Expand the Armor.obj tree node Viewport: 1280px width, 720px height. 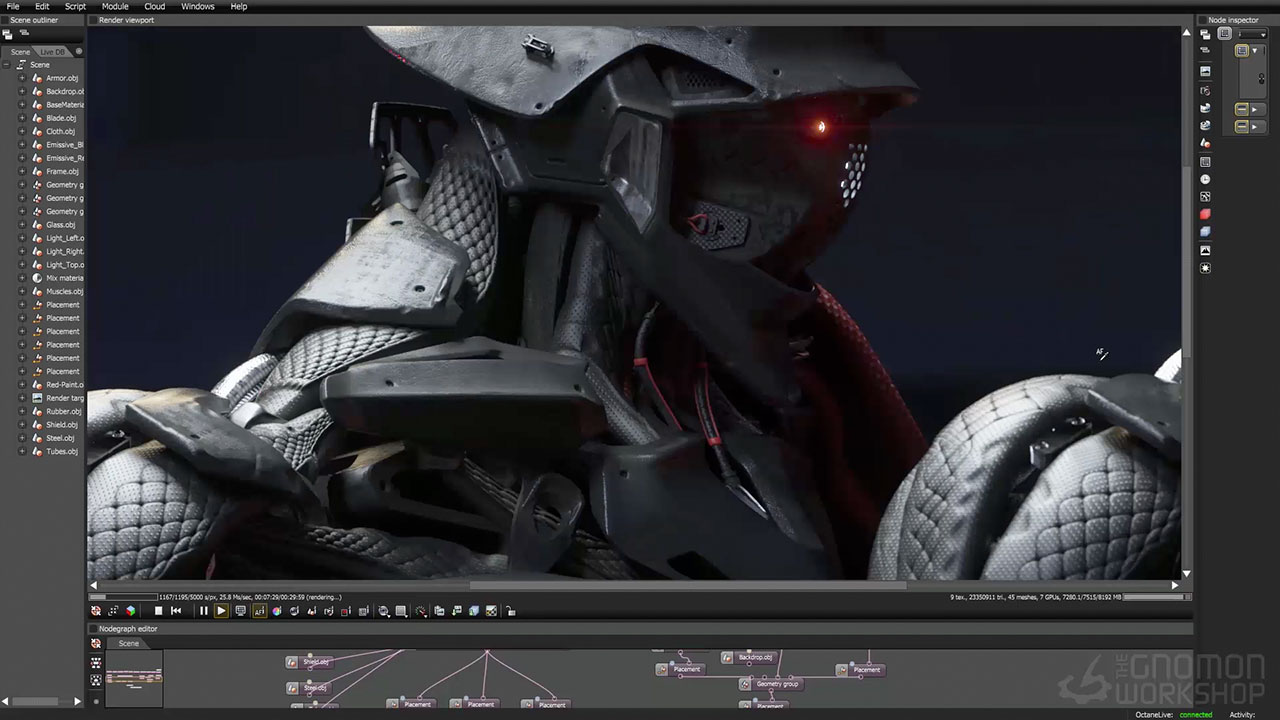(22, 78)
